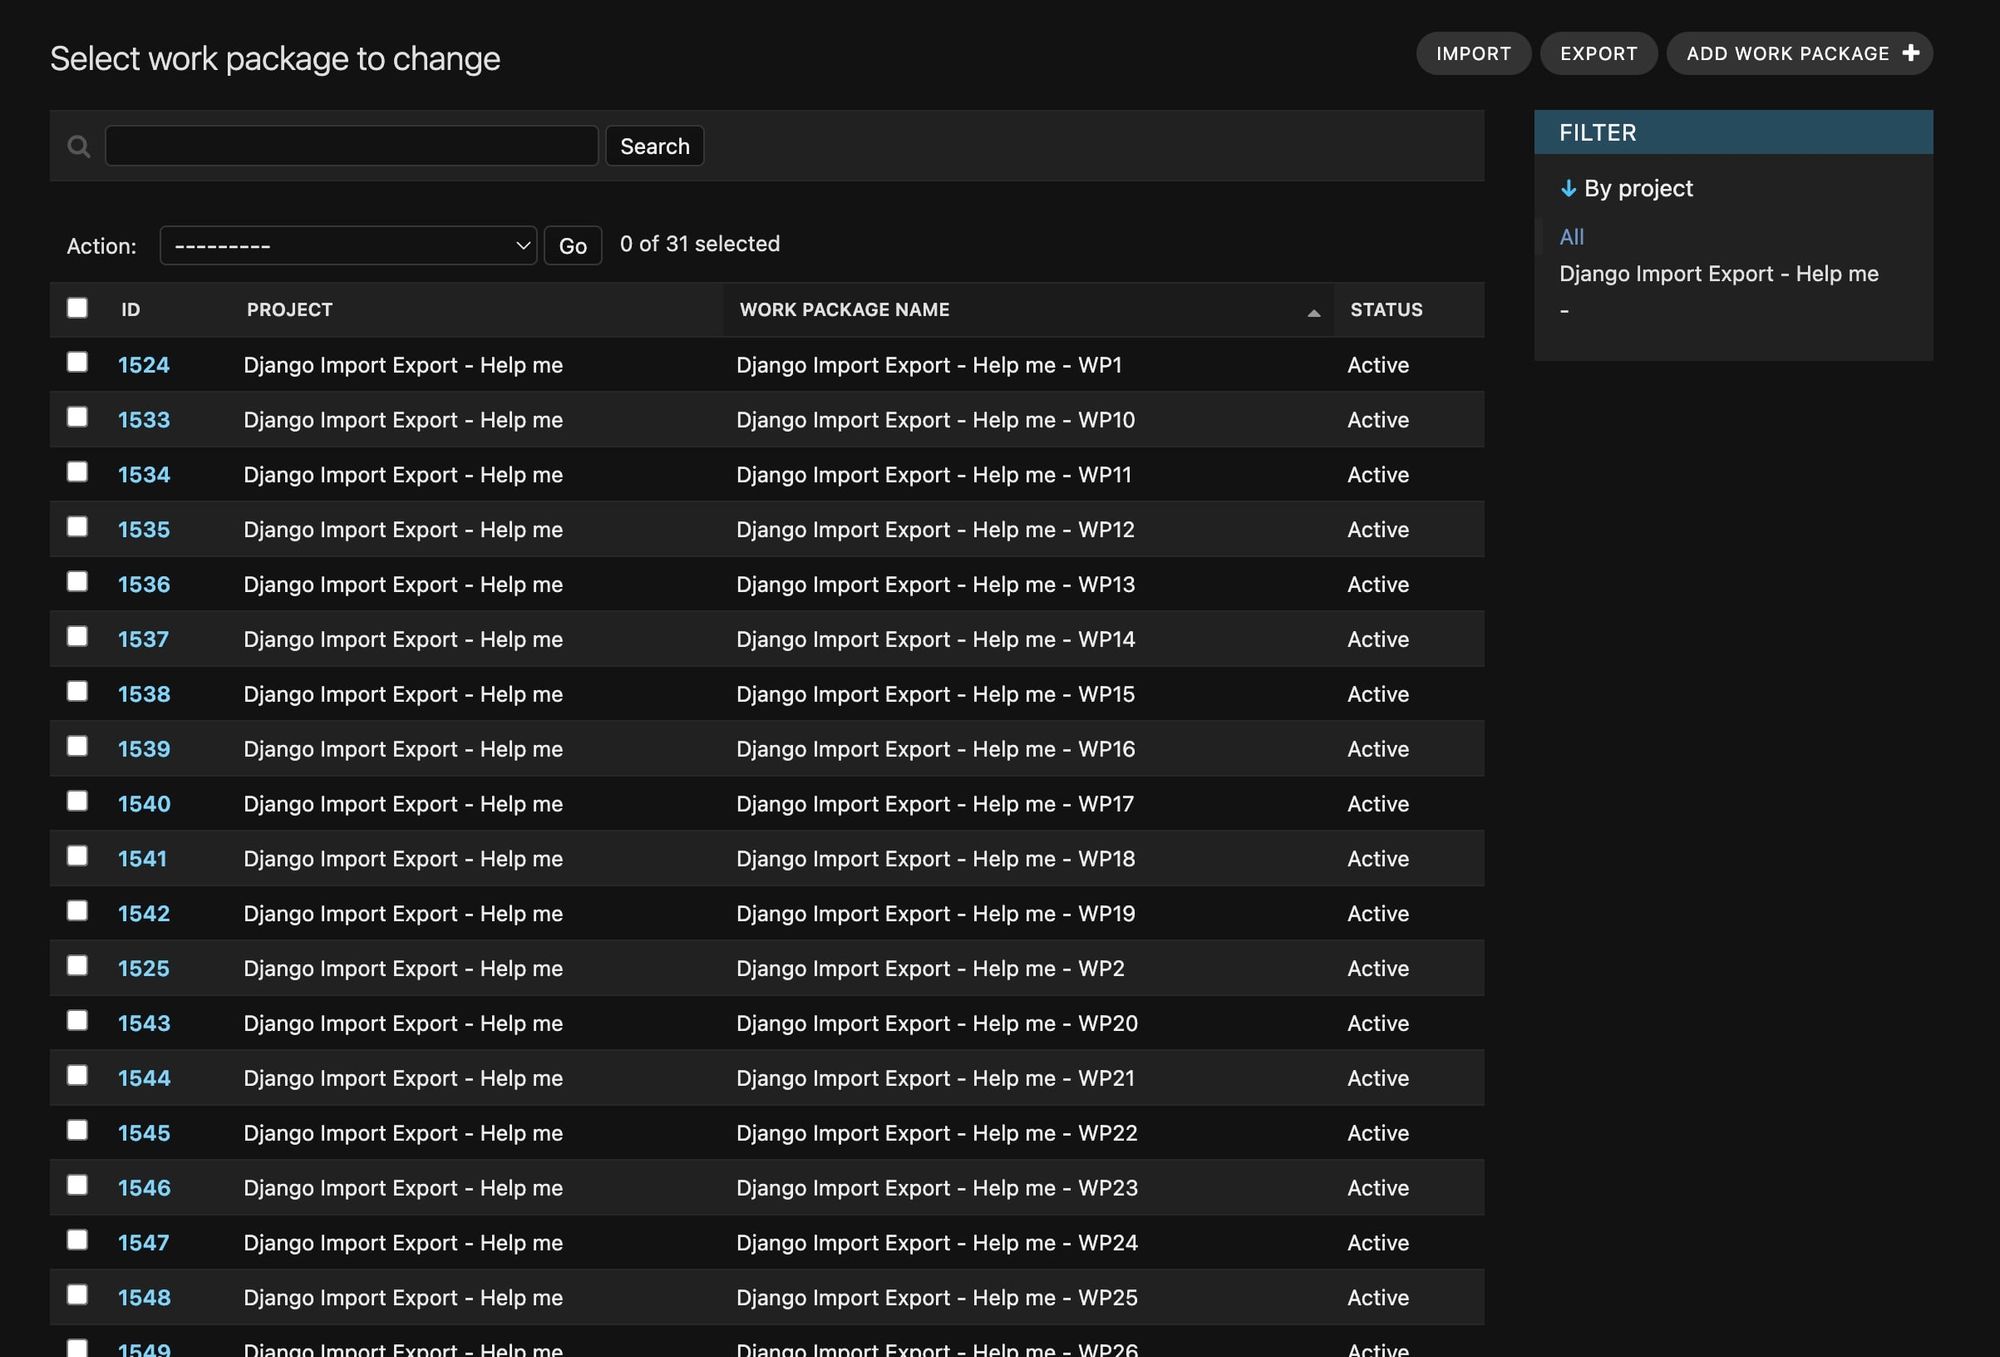The image size is (2000, 1357).
Task: Click work package name ending in WP2
Action: [931, 969]
